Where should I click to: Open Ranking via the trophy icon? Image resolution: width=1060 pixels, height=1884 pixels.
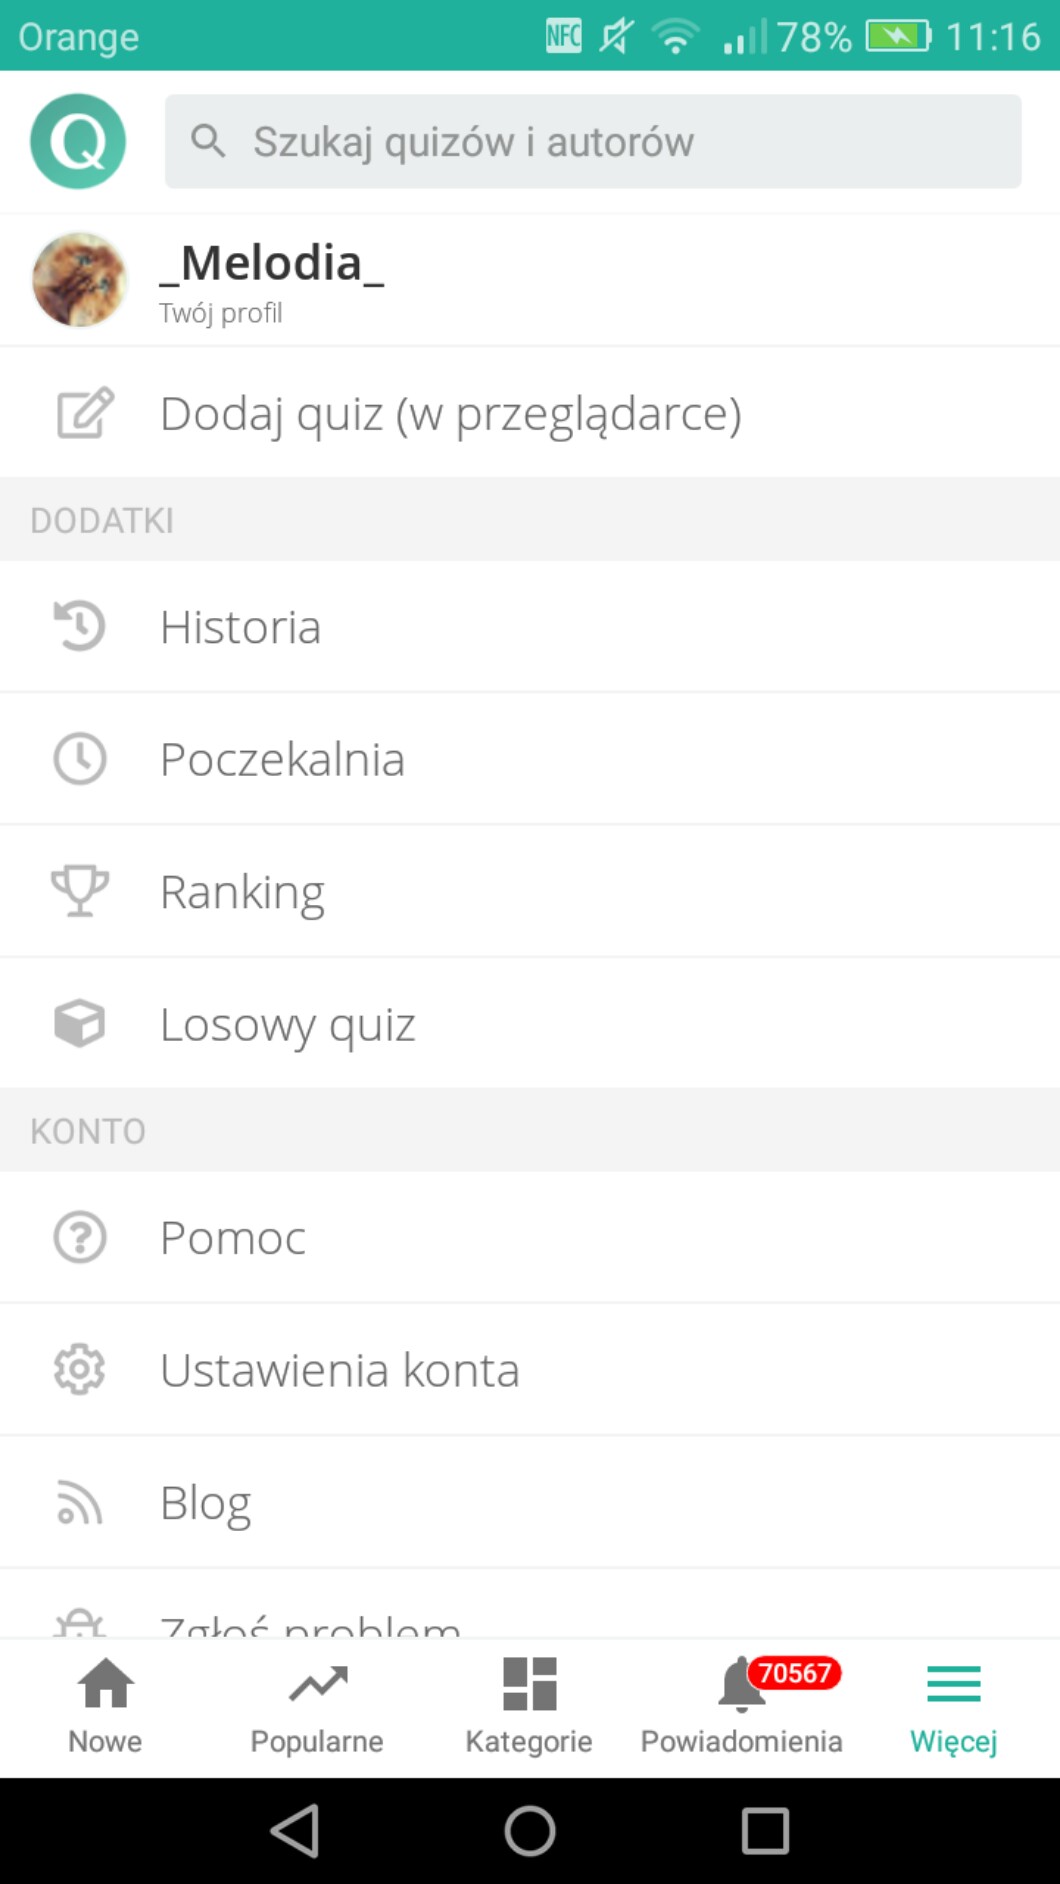pos(79,890)
